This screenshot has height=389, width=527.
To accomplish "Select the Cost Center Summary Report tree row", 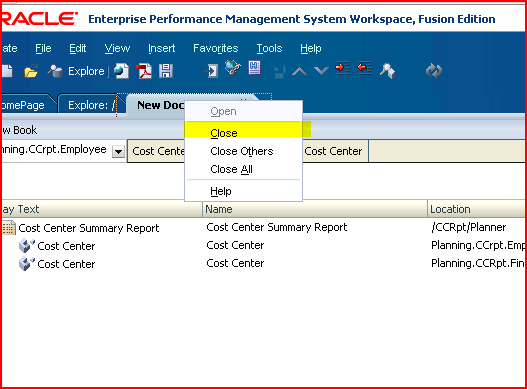I will pos(89,228).
